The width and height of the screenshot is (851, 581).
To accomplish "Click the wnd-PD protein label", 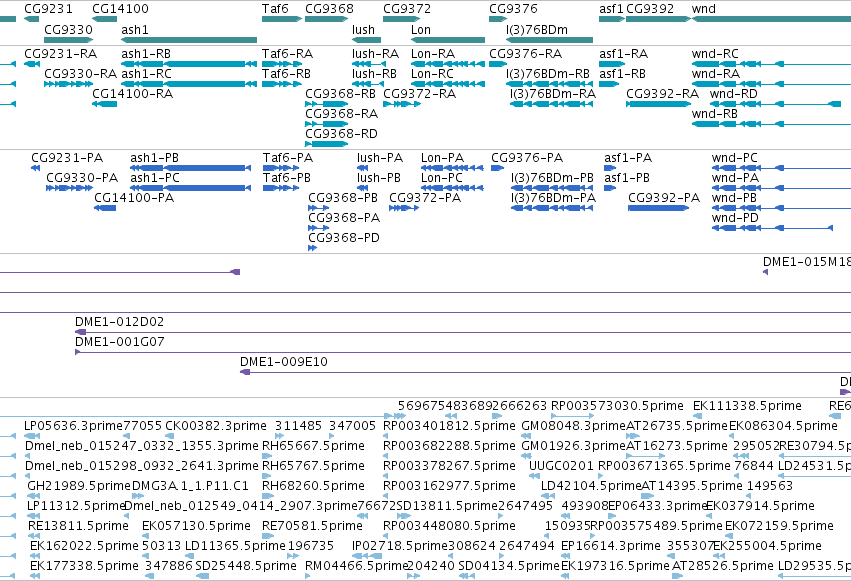I will point(734,218).
